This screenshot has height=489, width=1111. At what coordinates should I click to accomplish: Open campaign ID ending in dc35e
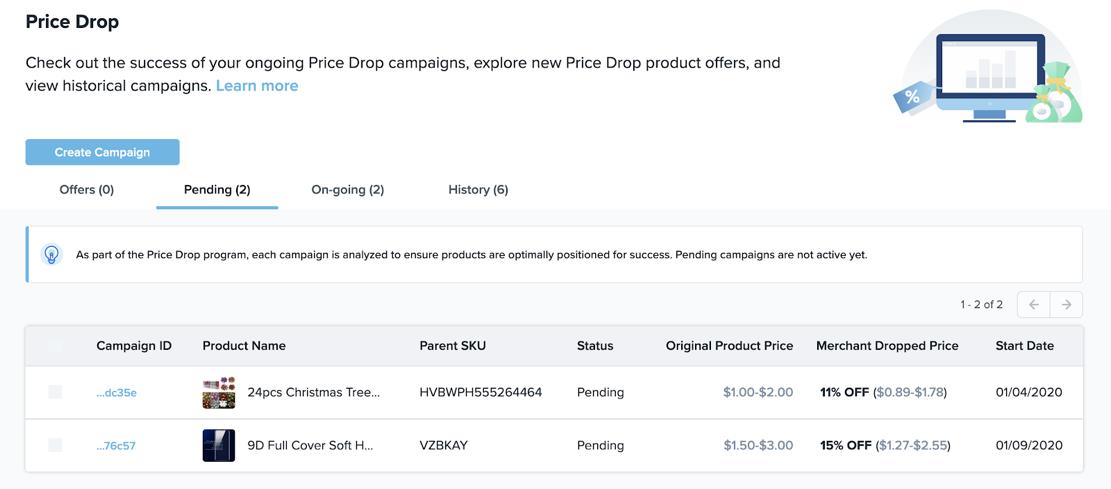tap(117, 393)
